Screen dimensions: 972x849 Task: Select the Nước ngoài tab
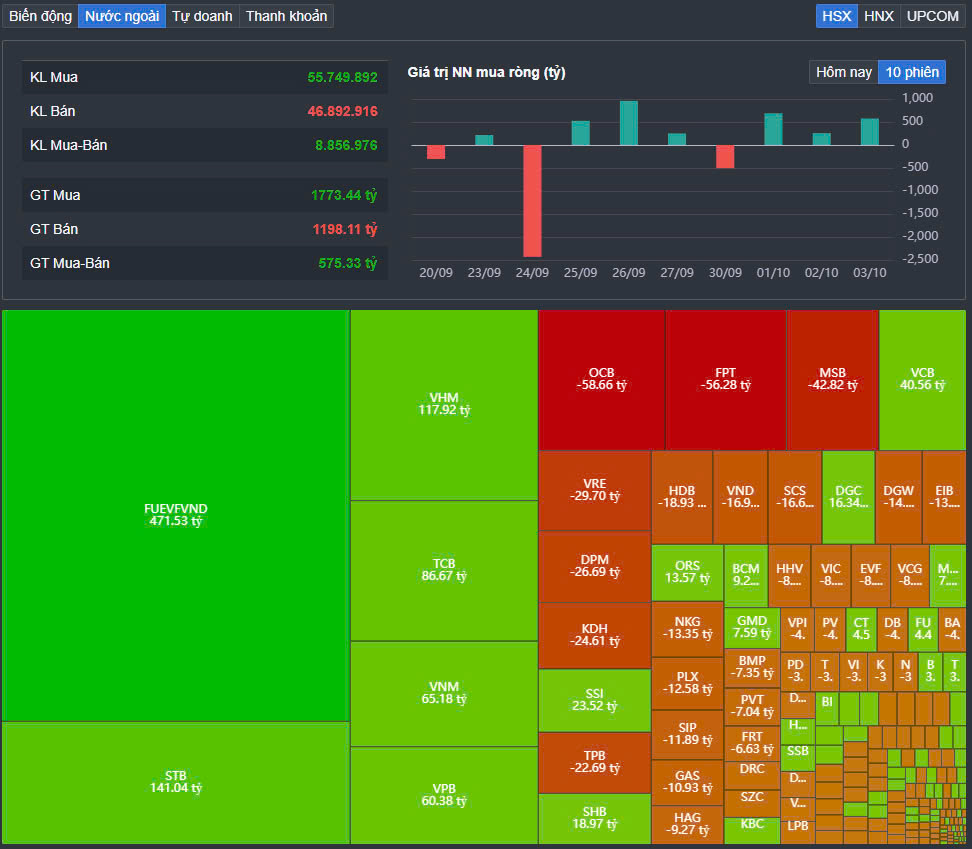[x=122, y=16]
